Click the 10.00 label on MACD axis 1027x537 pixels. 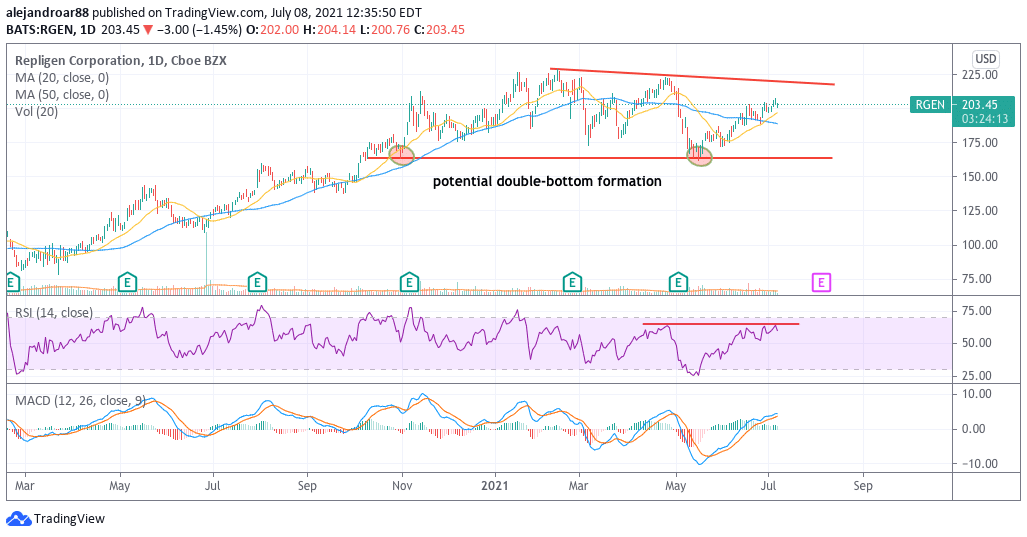coord(979,394)
